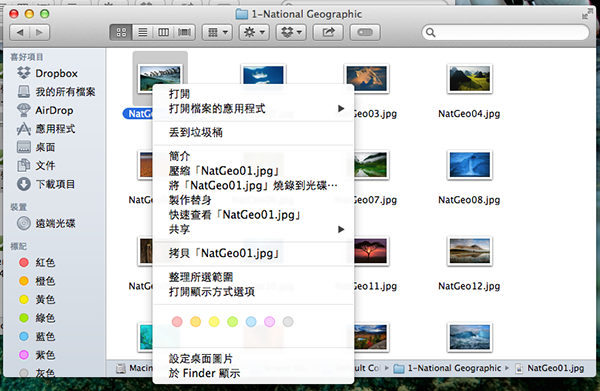
Task: Click the Finder search field
Action: pyautogui.click(x=505, y=33)
